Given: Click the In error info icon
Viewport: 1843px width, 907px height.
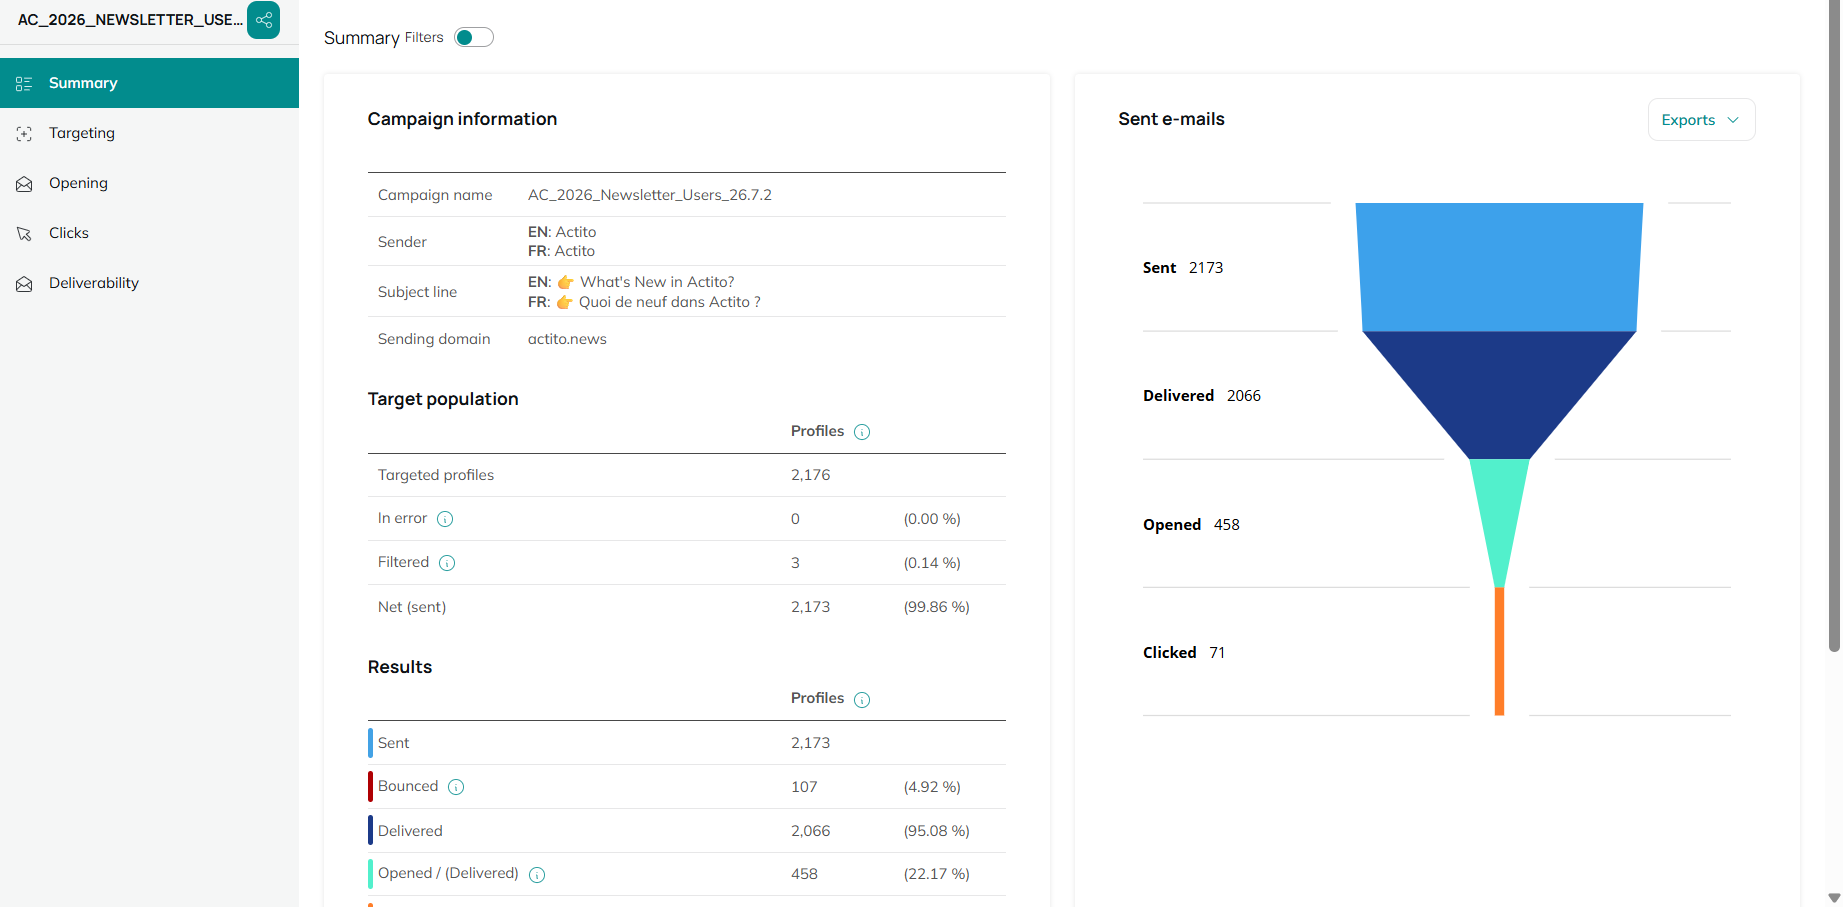Looking at the screenshot, I should pyautogui.click(x=445, y=519).
